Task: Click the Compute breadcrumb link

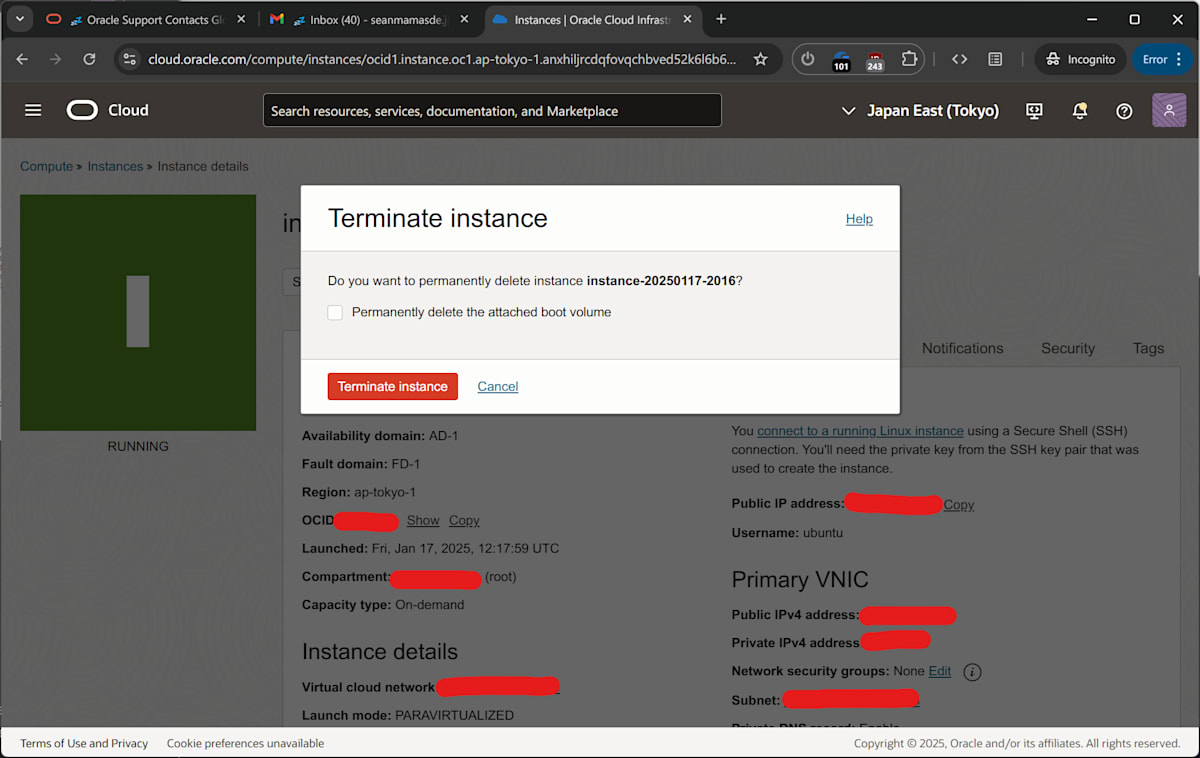Action: (x=46, y=166)
